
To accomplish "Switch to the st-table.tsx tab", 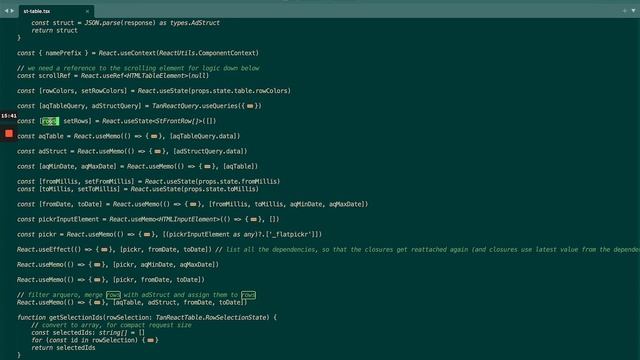I will (x=56, y=11).
